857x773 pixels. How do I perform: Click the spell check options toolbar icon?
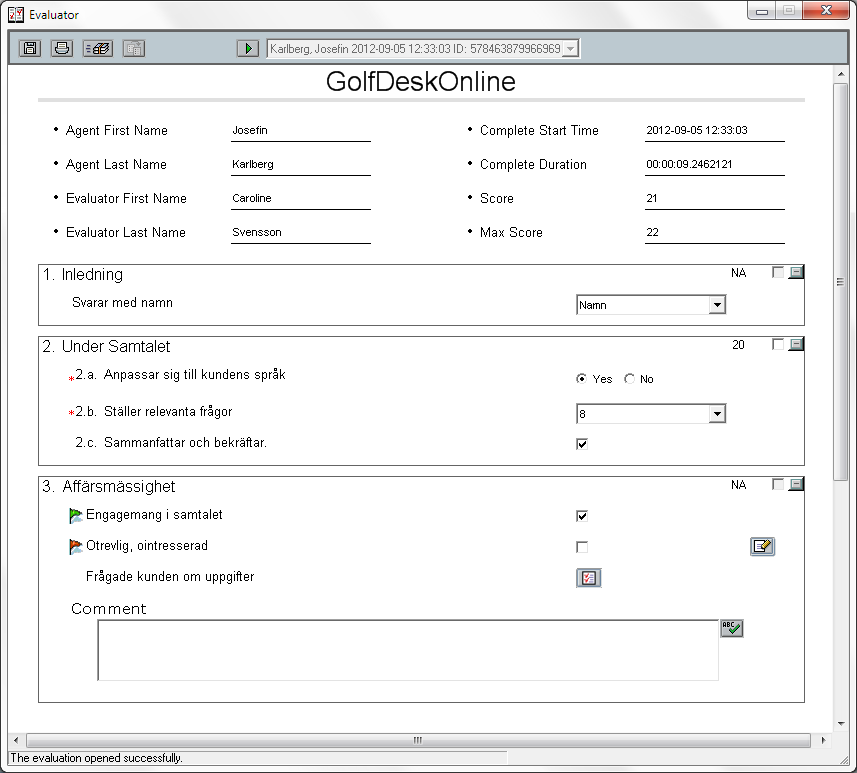(x=98, y=48)
